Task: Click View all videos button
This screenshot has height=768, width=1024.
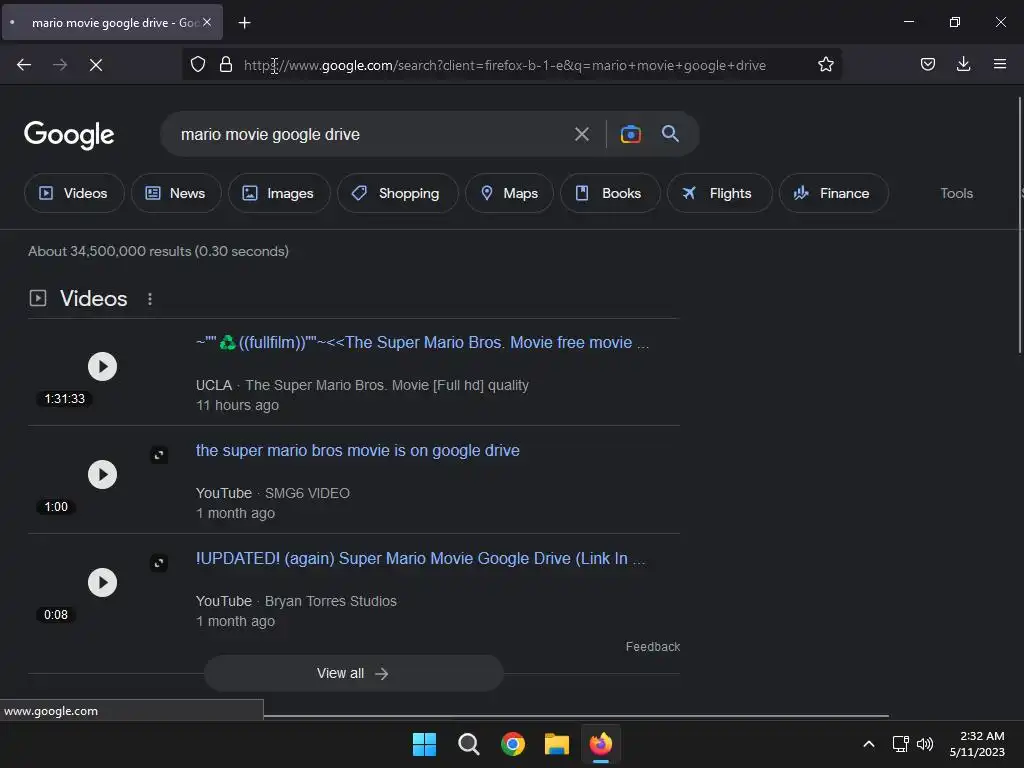Action: click(353, 673)
